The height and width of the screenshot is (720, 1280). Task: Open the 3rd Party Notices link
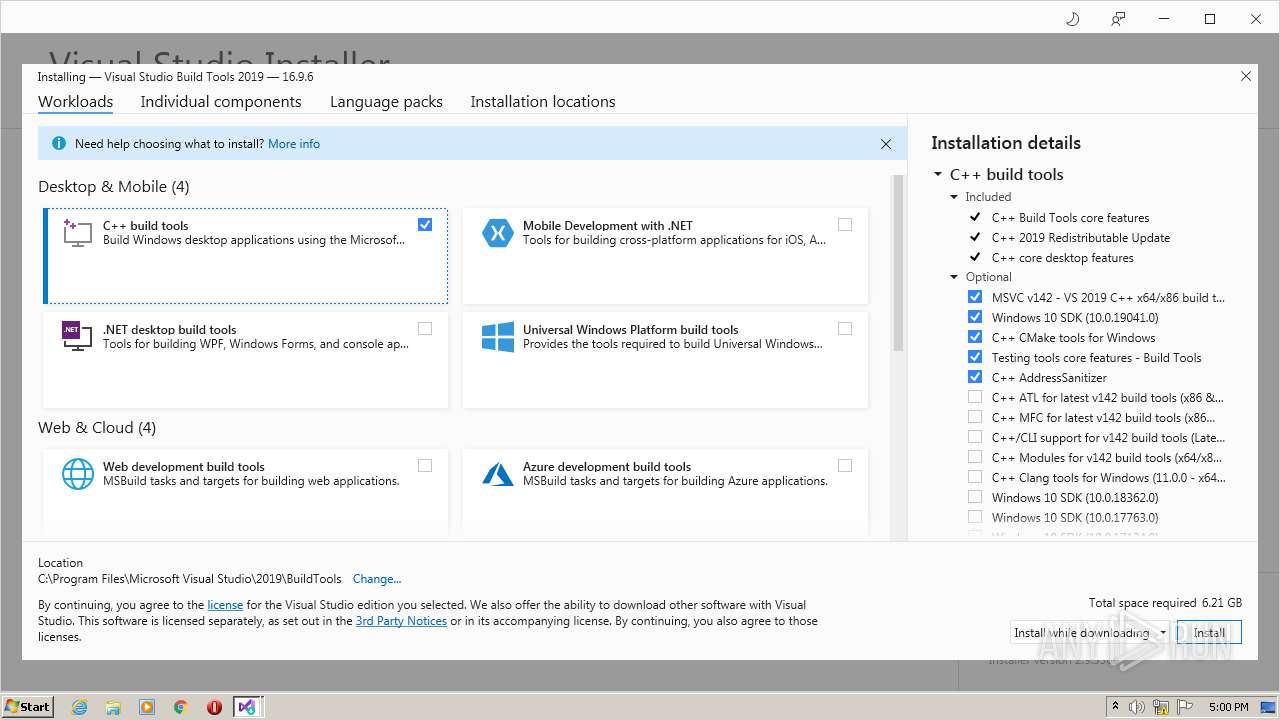point(401,621)
